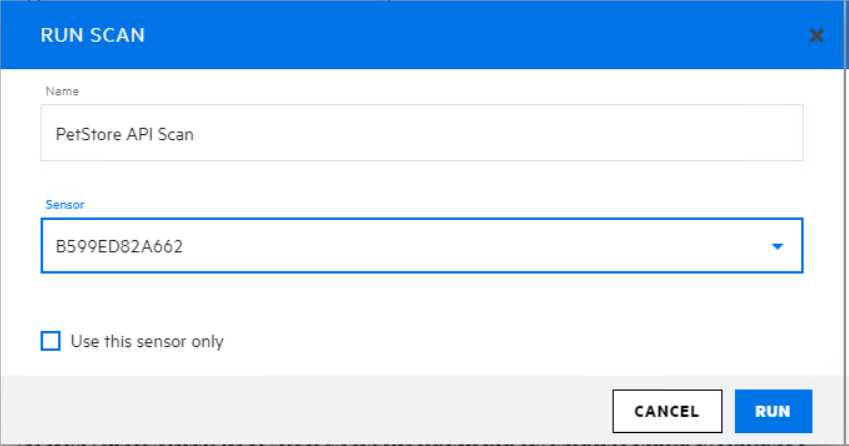Focus the Name input field
This screenshot has width=849, height=446.
pos(420,133)
